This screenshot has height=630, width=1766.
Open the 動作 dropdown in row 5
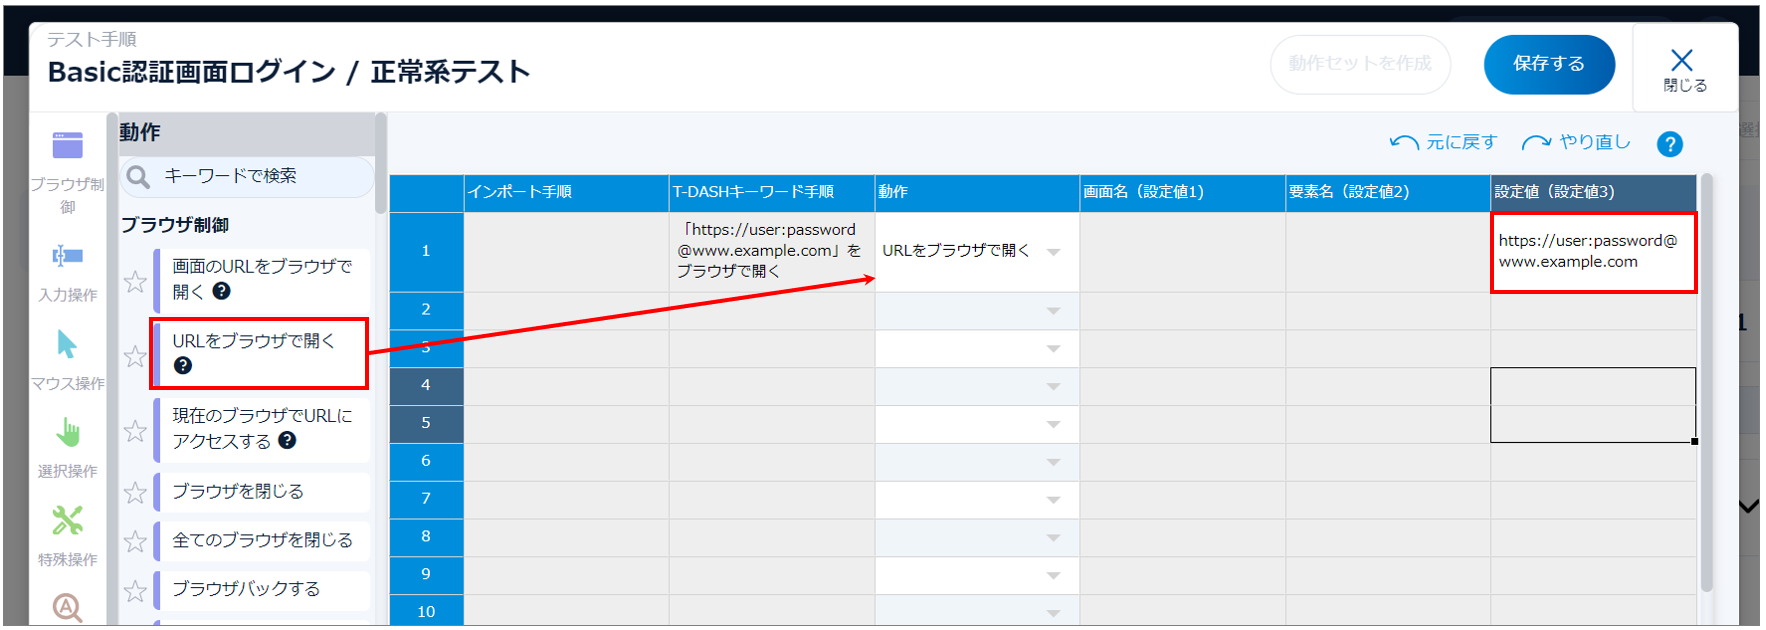point(1053,425)
